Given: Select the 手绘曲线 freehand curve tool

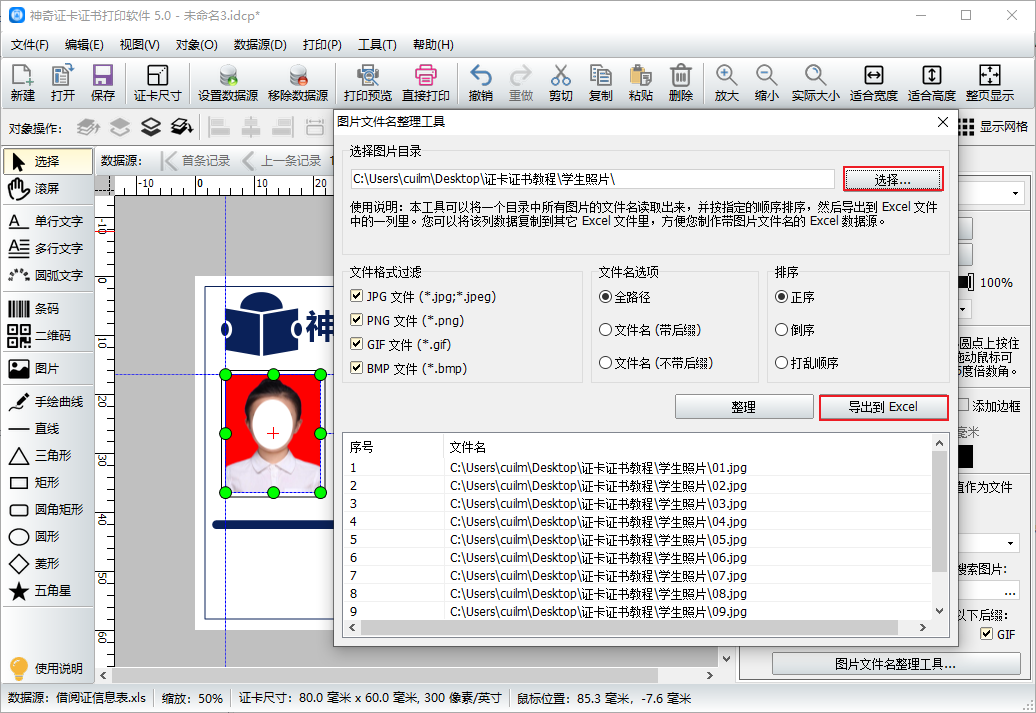Looking at the screenshot, I should pos(48,402).
